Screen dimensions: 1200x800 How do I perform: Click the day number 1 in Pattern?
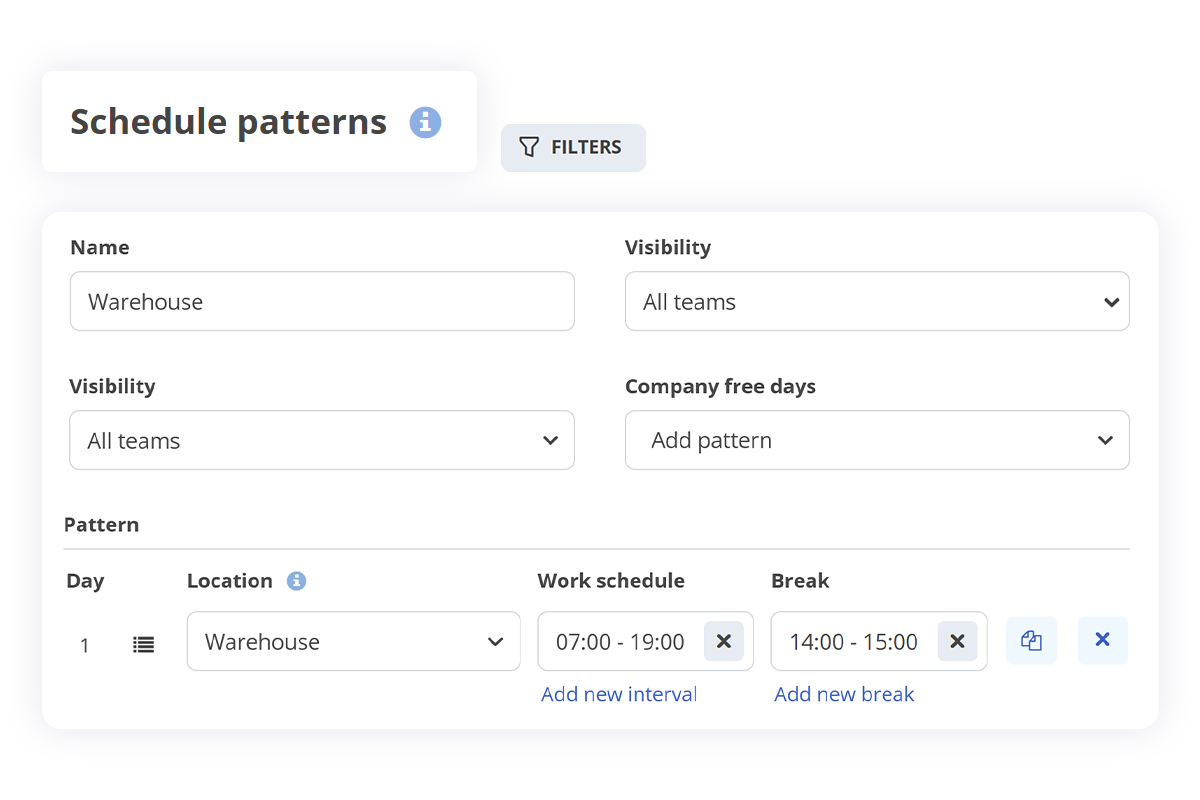point(85,646)
